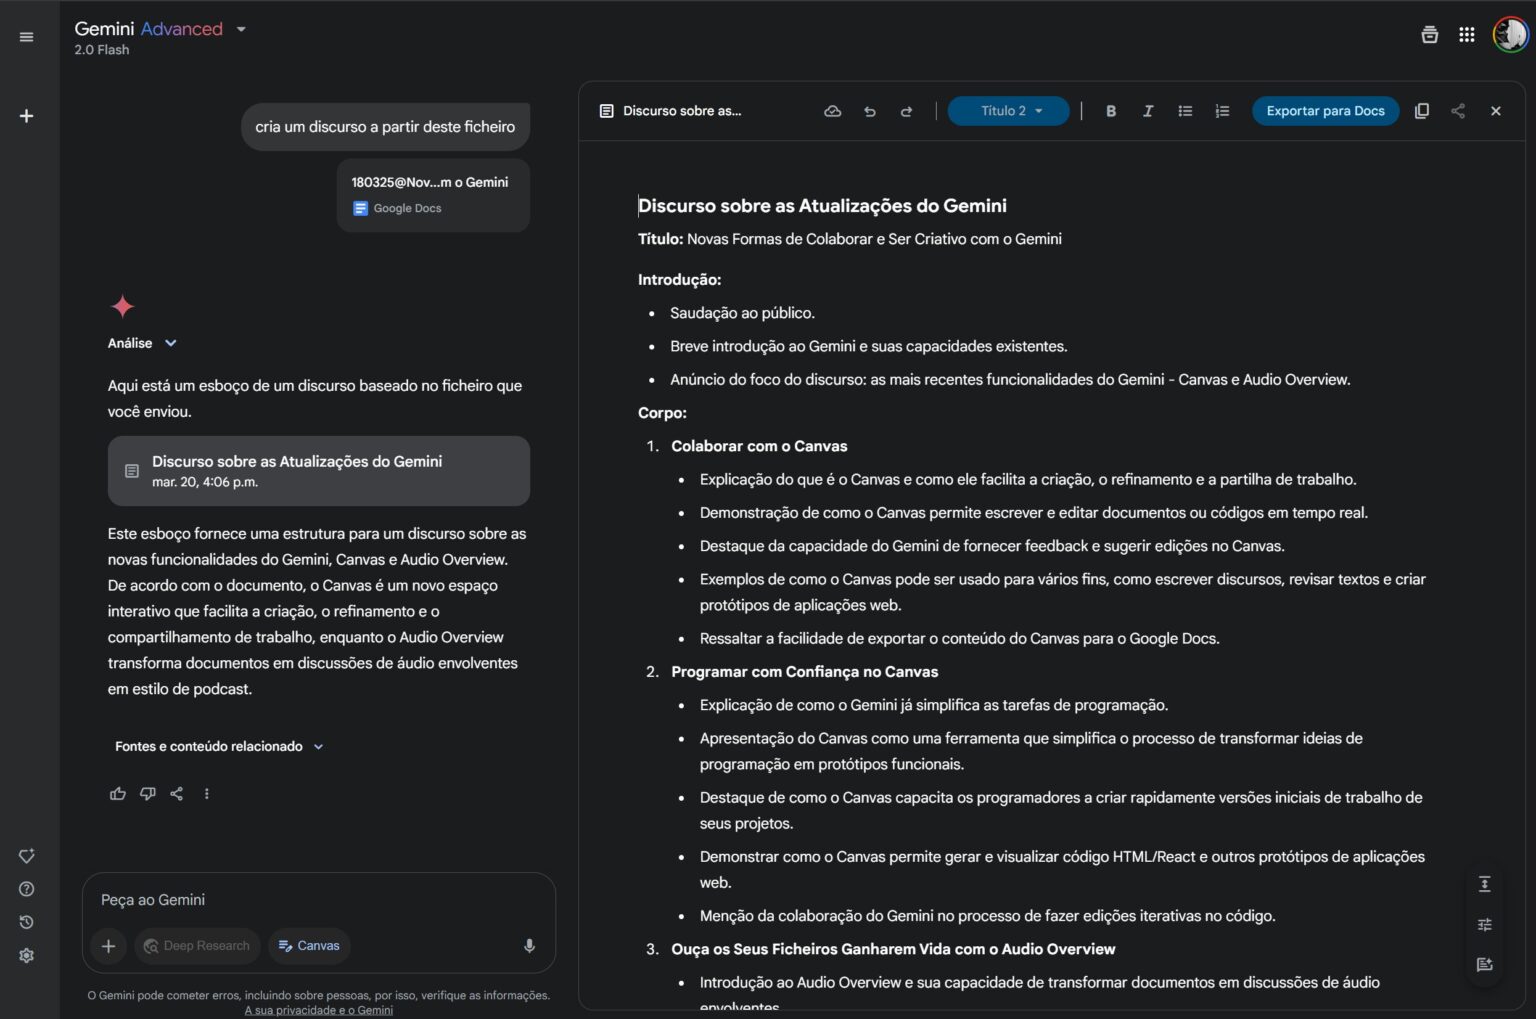Open the Google apps grid
Screen dimensions: 1536x1019
coord(1466,35)
